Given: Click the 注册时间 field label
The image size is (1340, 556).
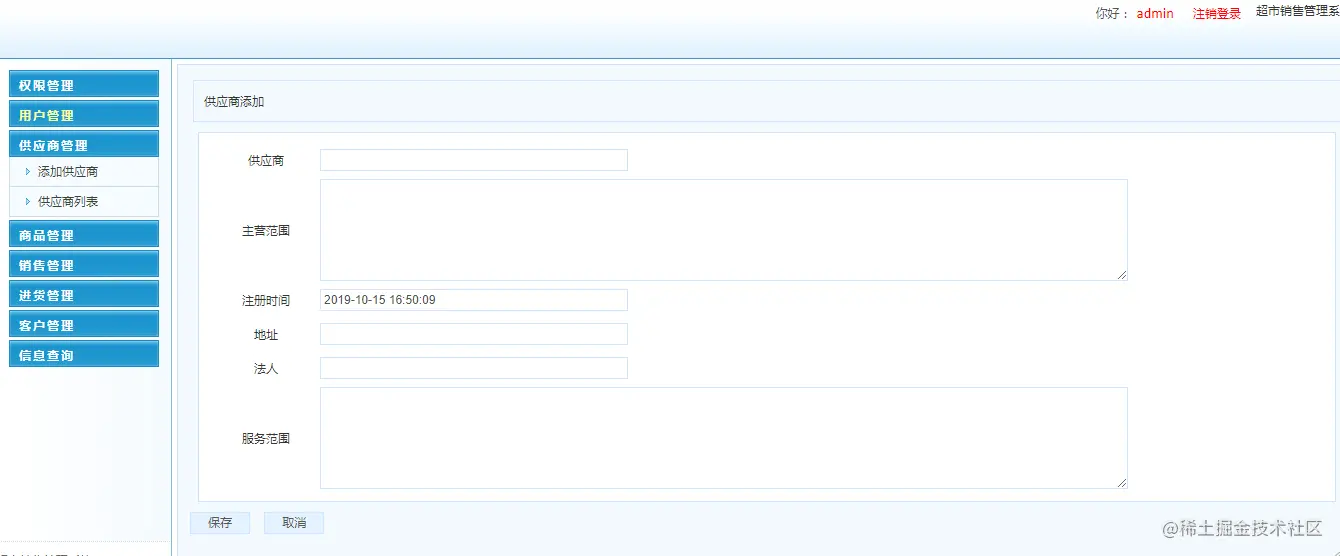Looking at the screenshot, I should pos(266,301).
